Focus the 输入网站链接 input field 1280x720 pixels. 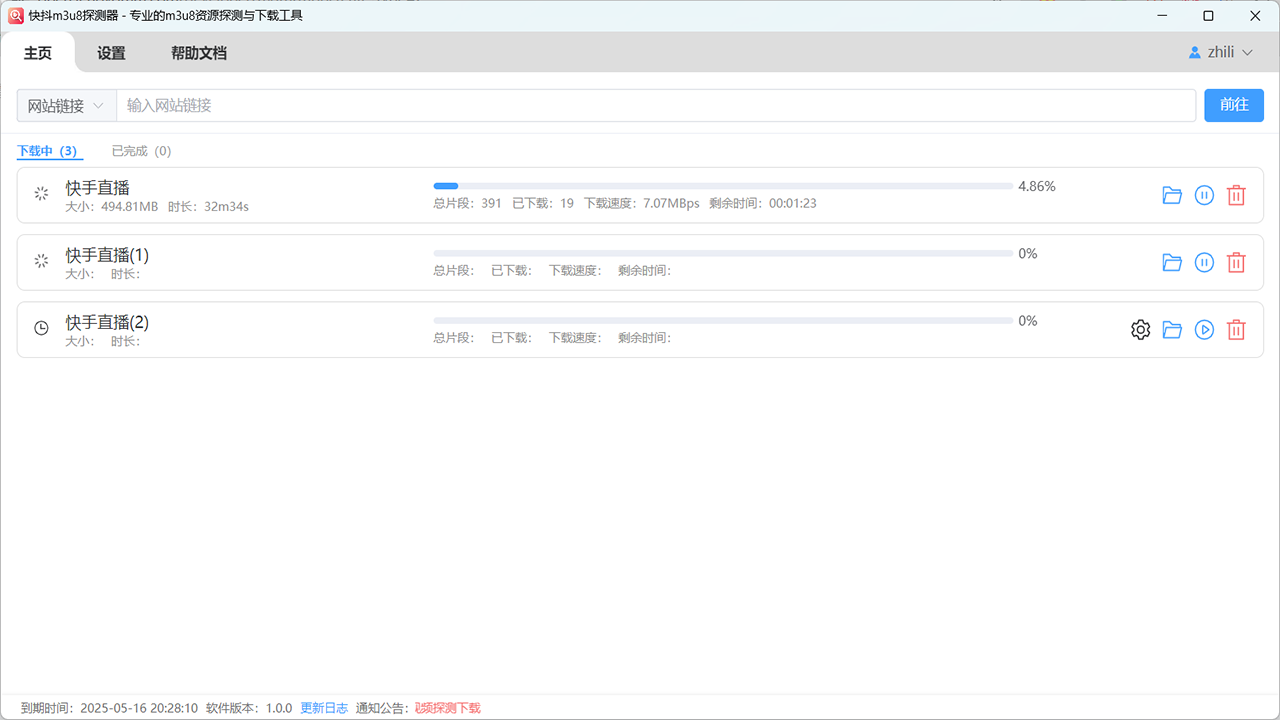coord(655,106)
